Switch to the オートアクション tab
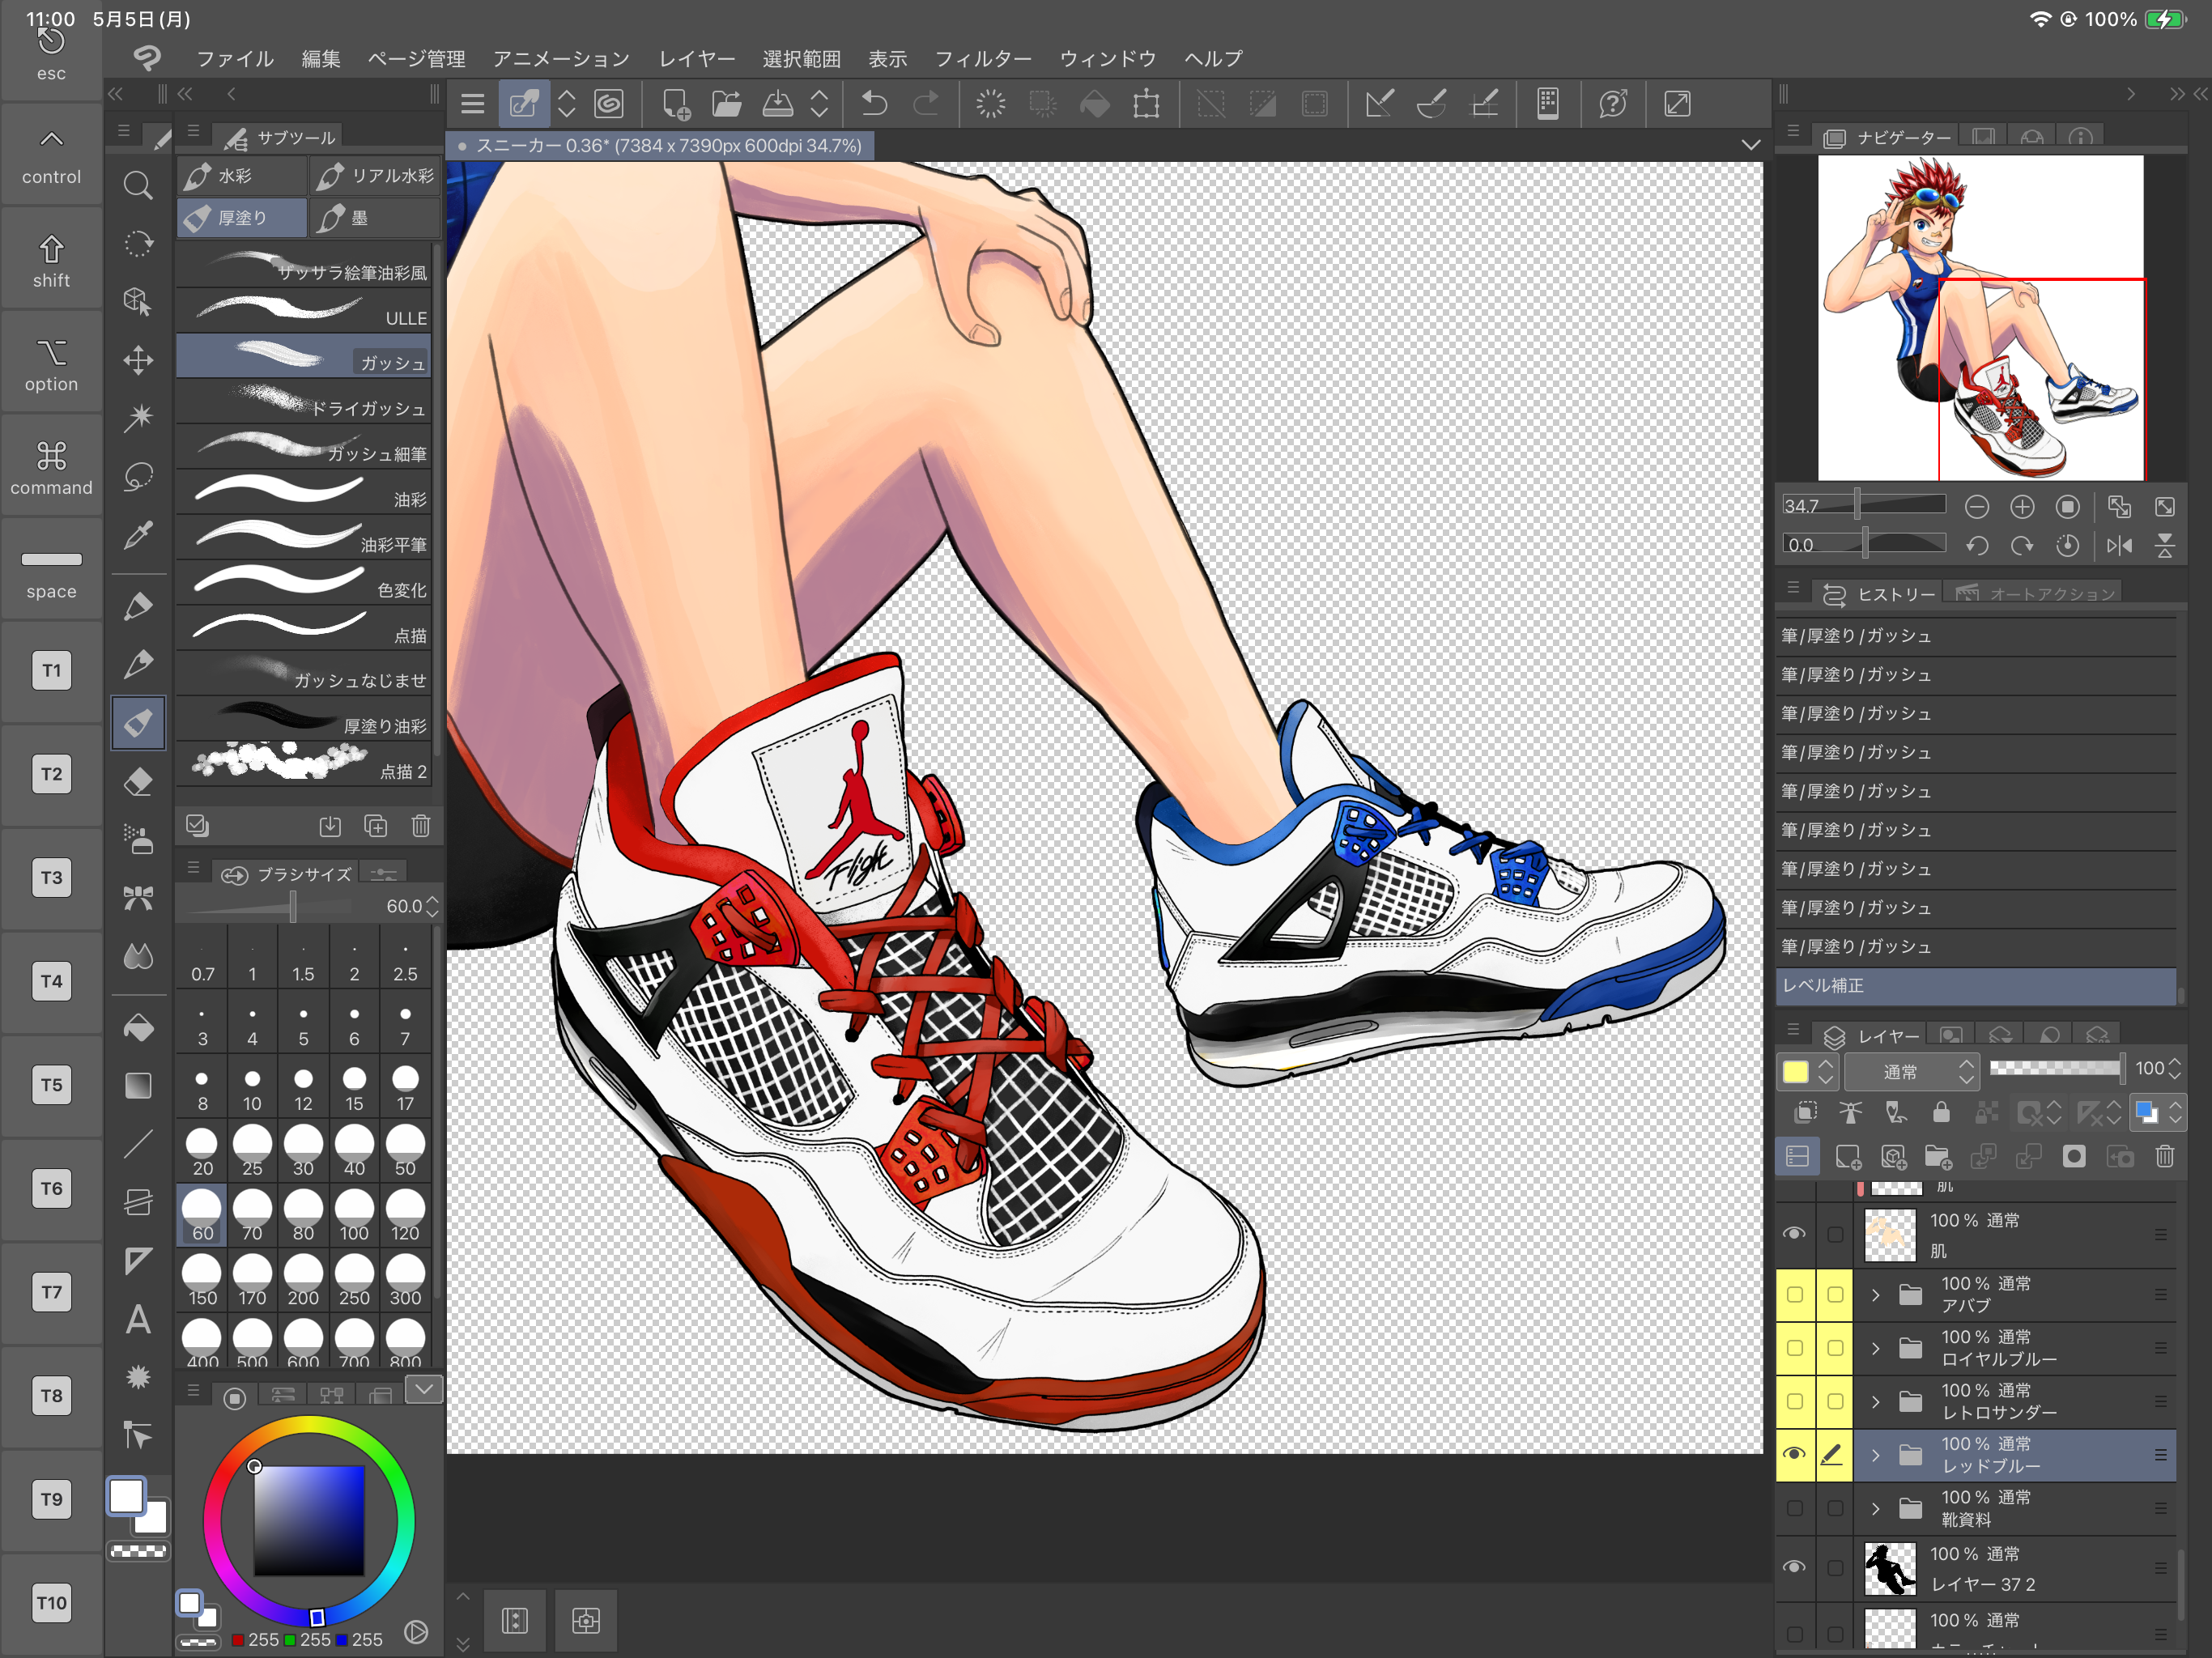The image size is (2212, 1658). (x=2035, y=593)
